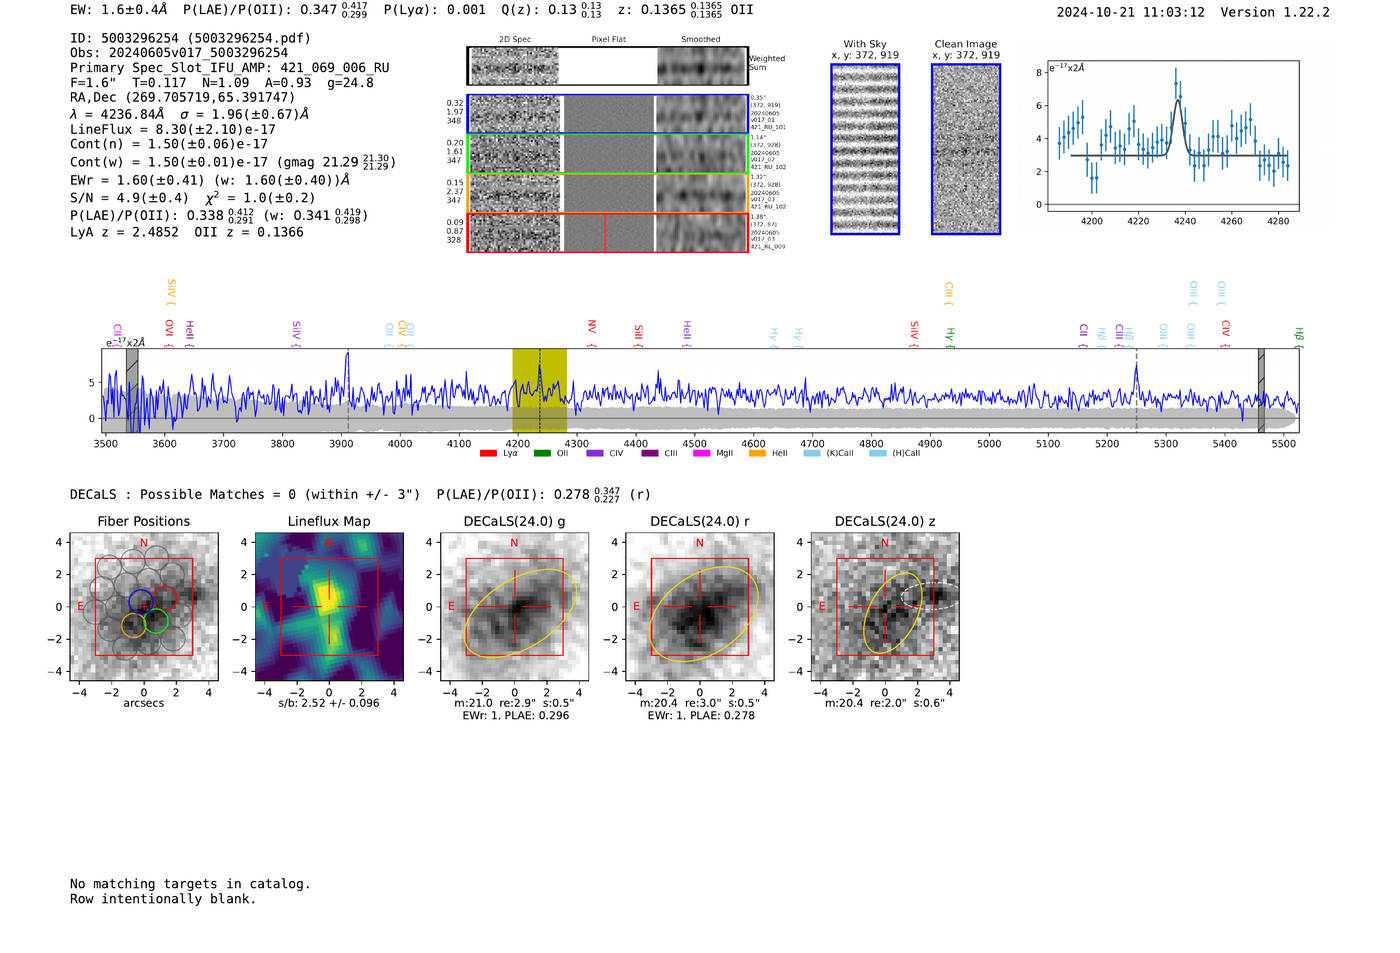Image resolution: width=1400 pixels, height=953 pixels.
Task: Click the LineFlux = 8.30(±2.10)e-17 value
Action: click(x=173, y=130)
